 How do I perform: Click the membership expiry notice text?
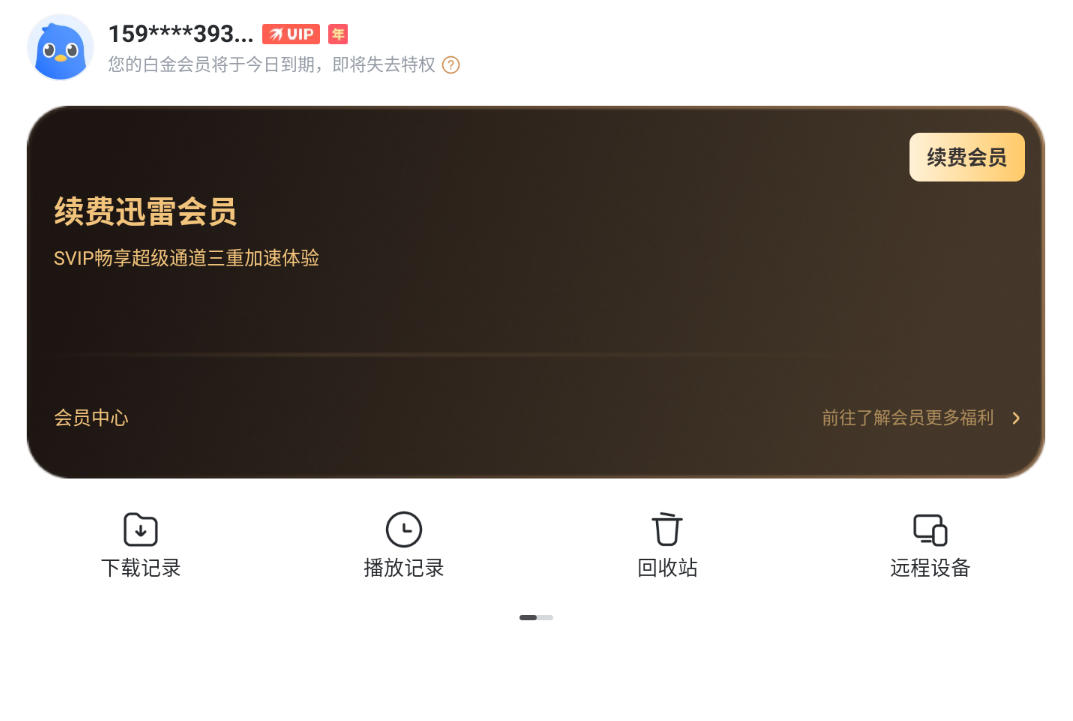[x=272, y=65]
